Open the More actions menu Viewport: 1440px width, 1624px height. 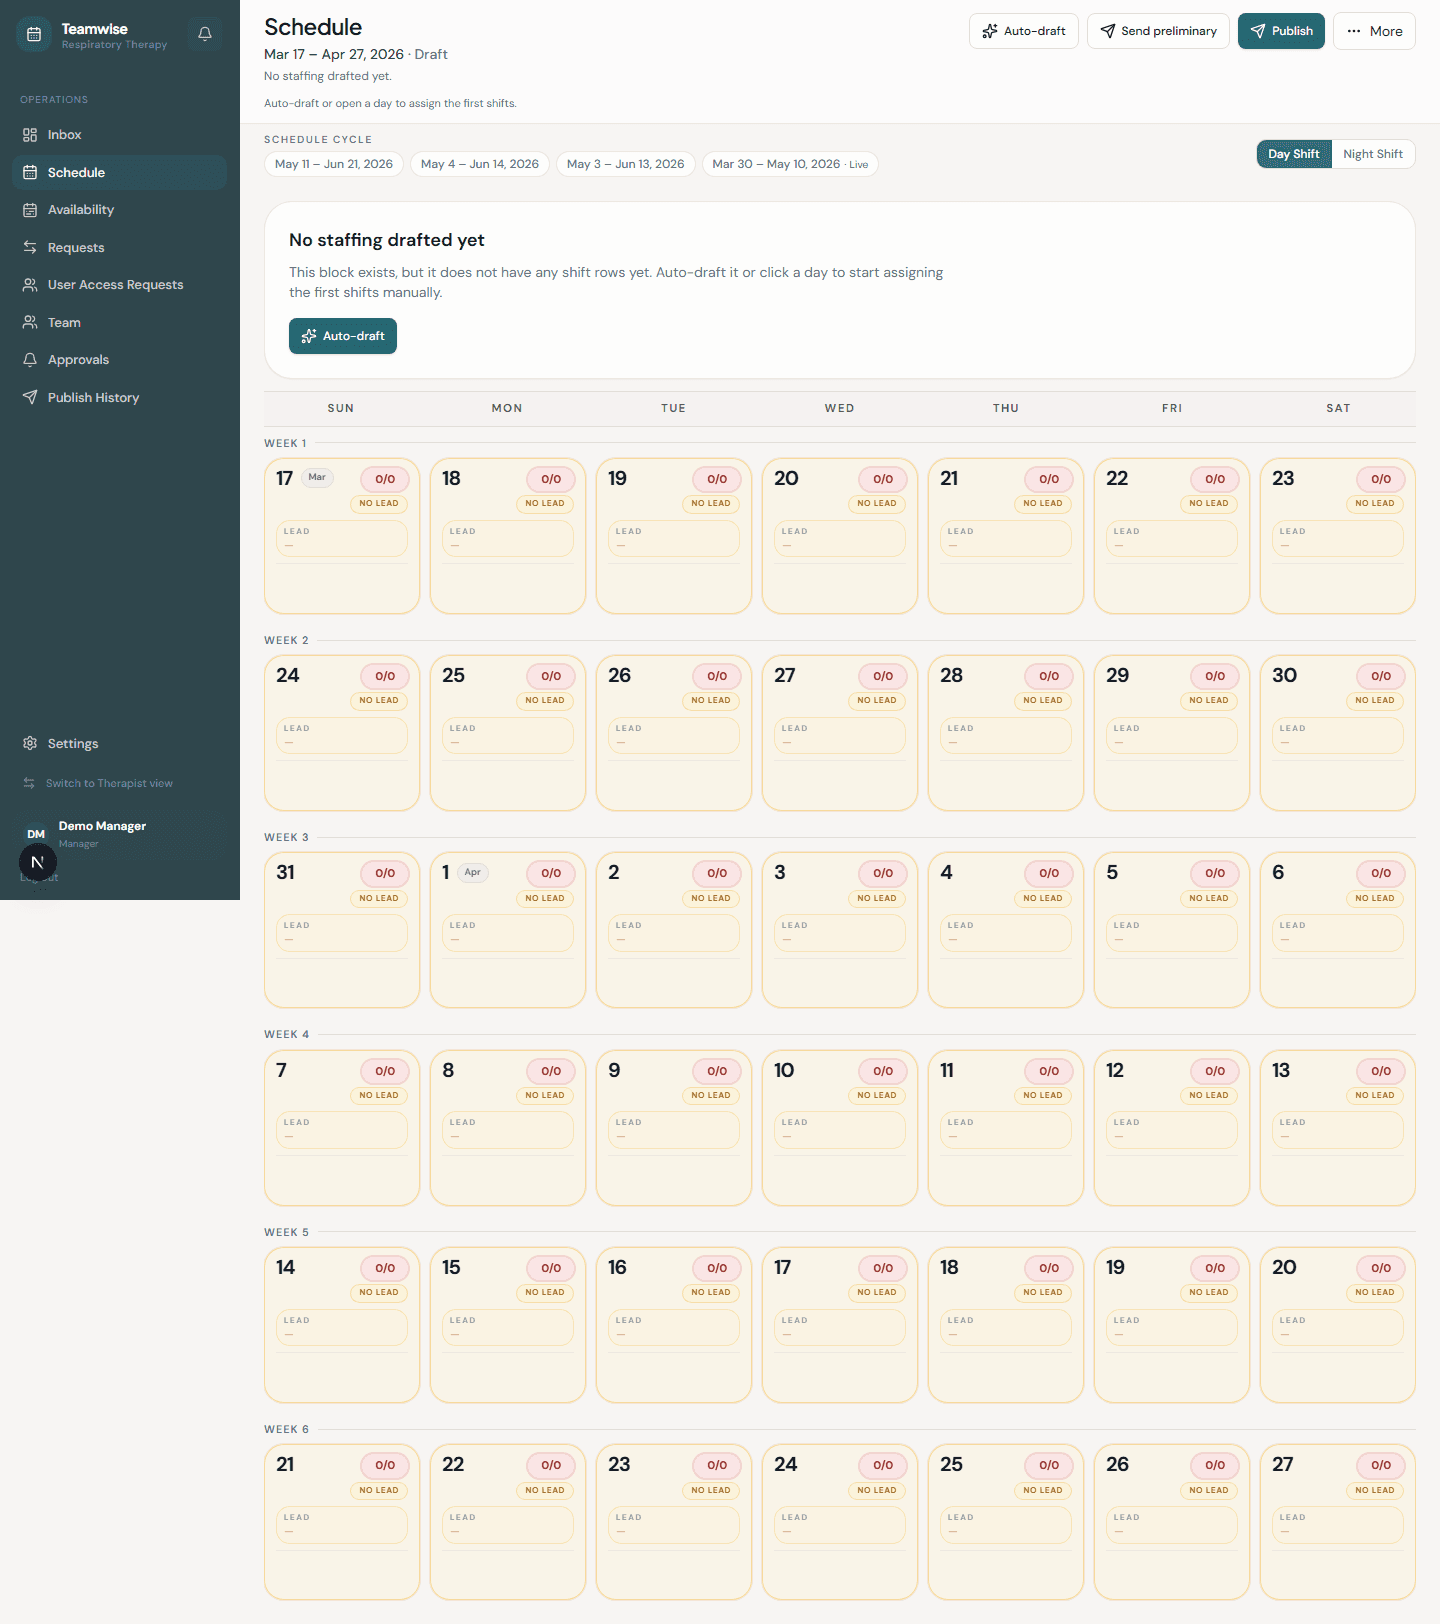tap(1374, 31)
